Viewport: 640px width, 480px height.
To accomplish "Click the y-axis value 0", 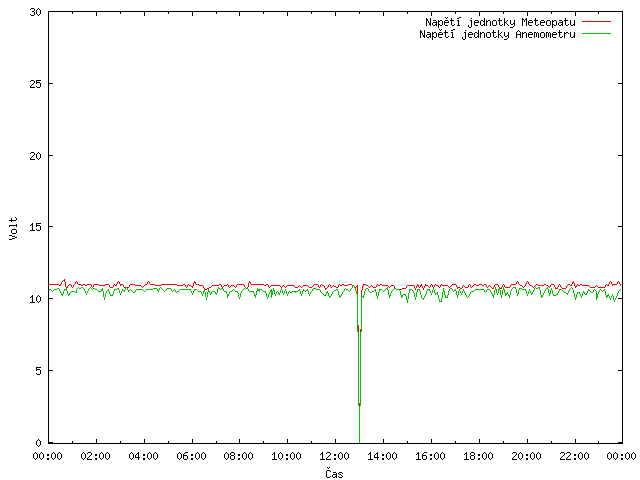I will [38, 443].
